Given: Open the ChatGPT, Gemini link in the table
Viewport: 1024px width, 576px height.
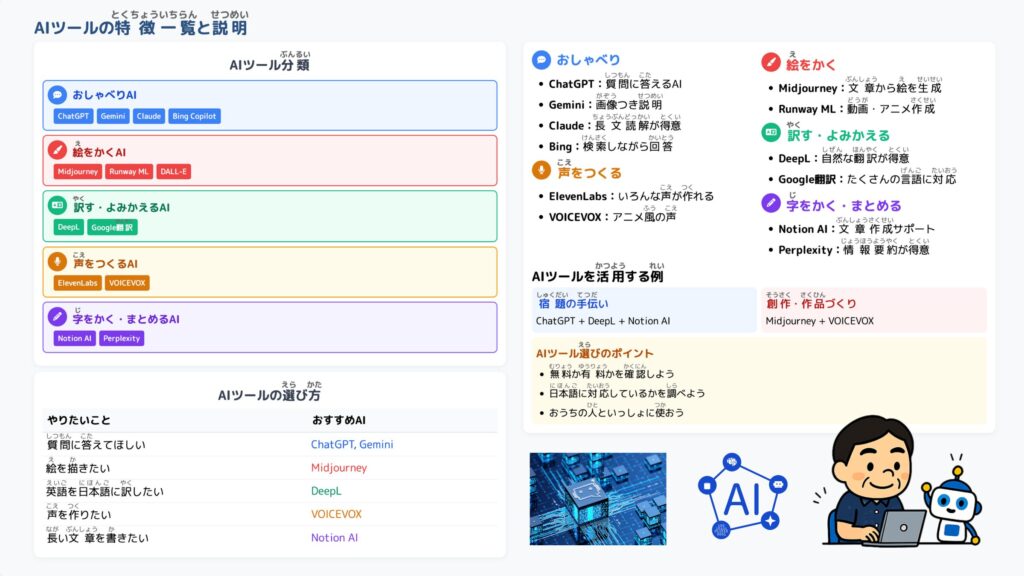Looking at the screenshot, I should (x=352, y=444).
